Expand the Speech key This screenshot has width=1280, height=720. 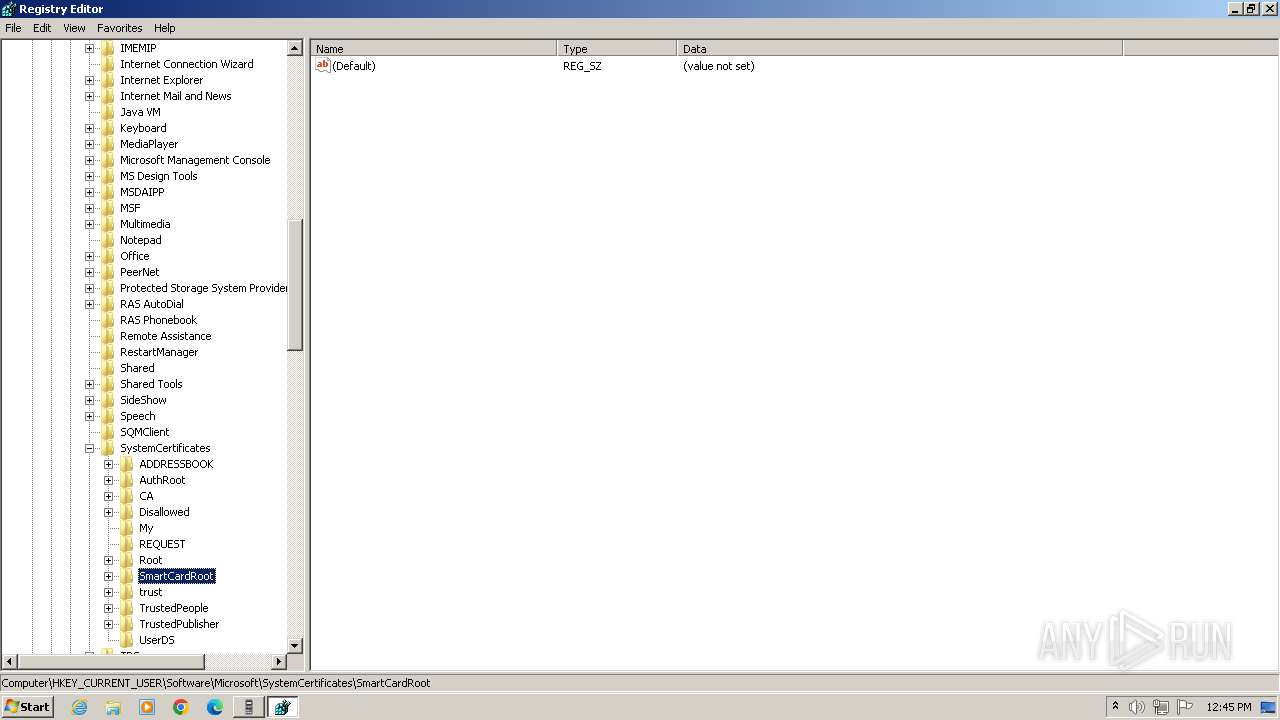pos(89,416)
